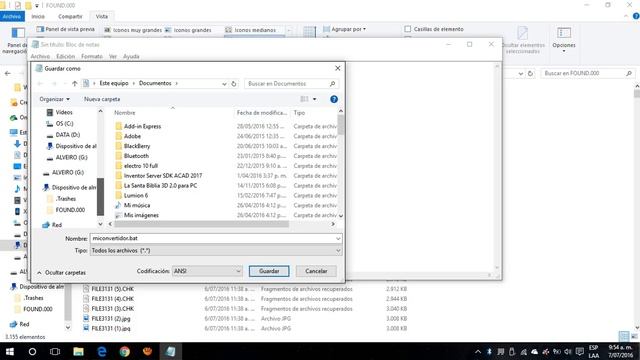Select Red network in dialog tree
640x360 pixels.
coord(57,225)
